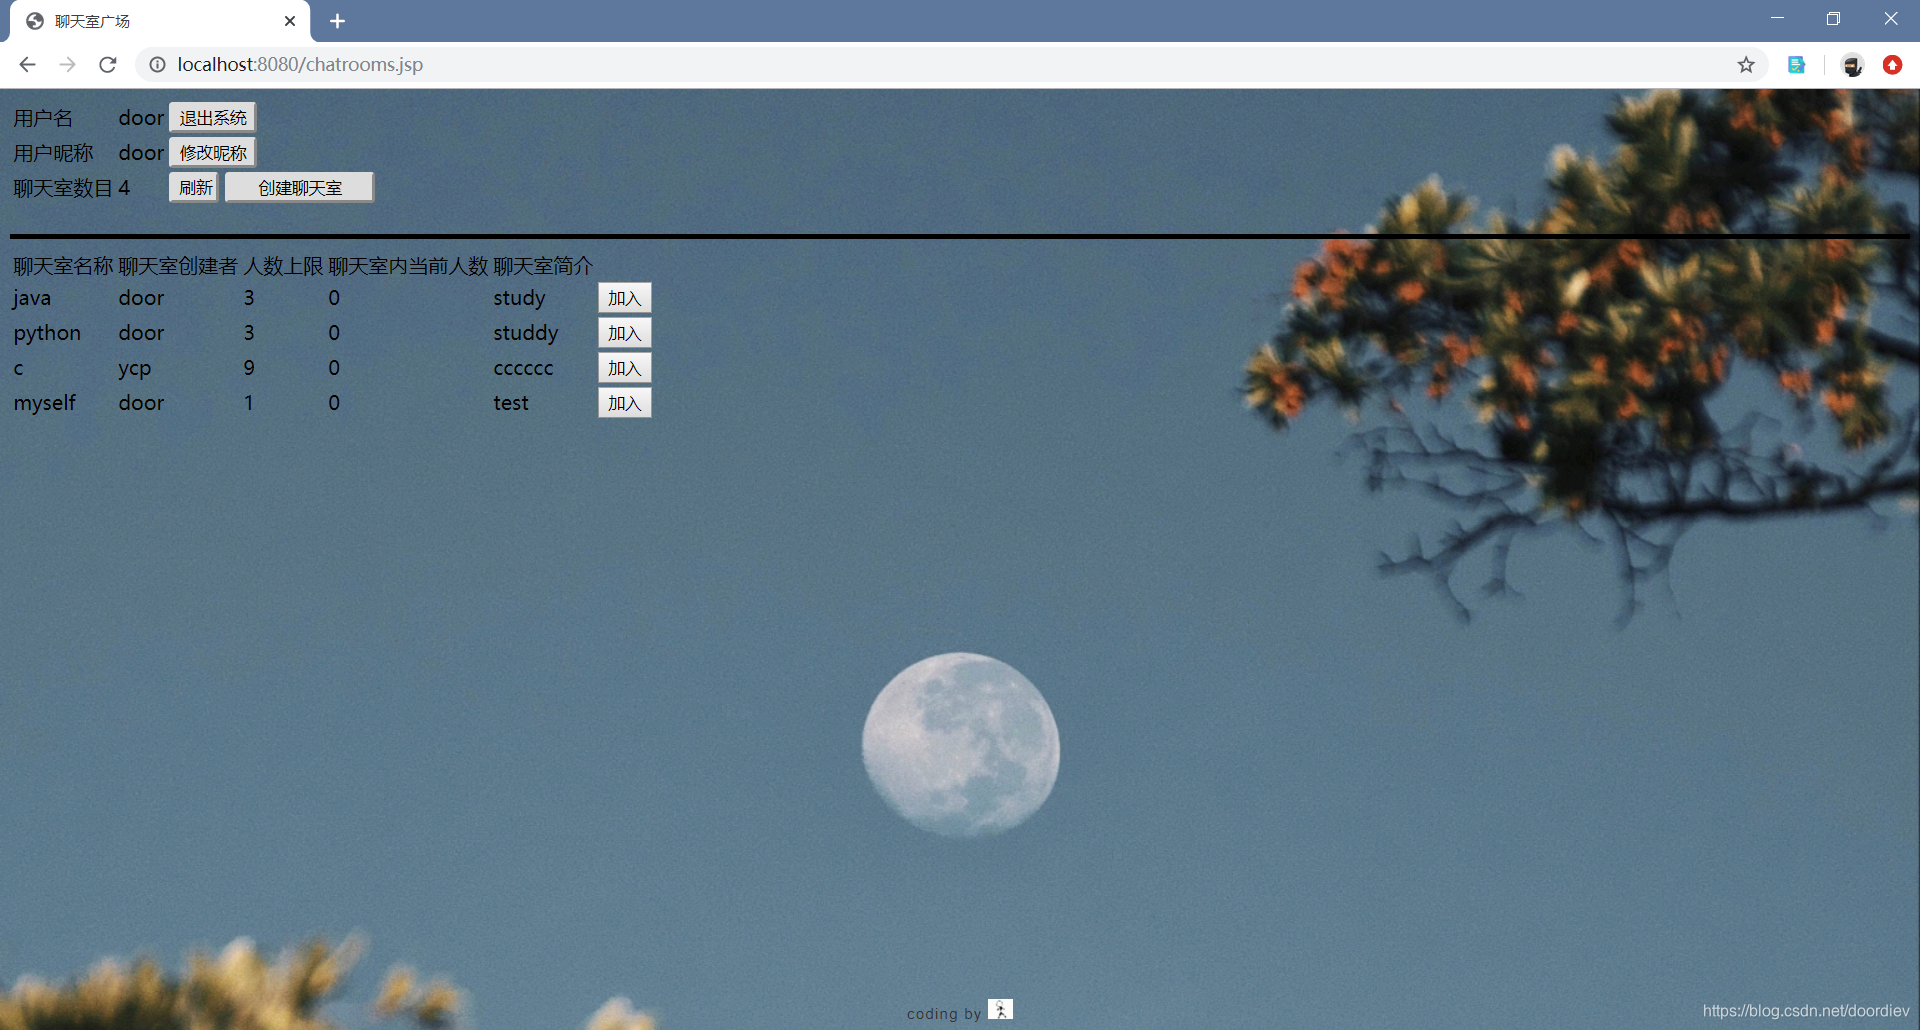Click the study description in java row
The width and height of the screenshot is (1920, 1030).
[x=519, y=299]
